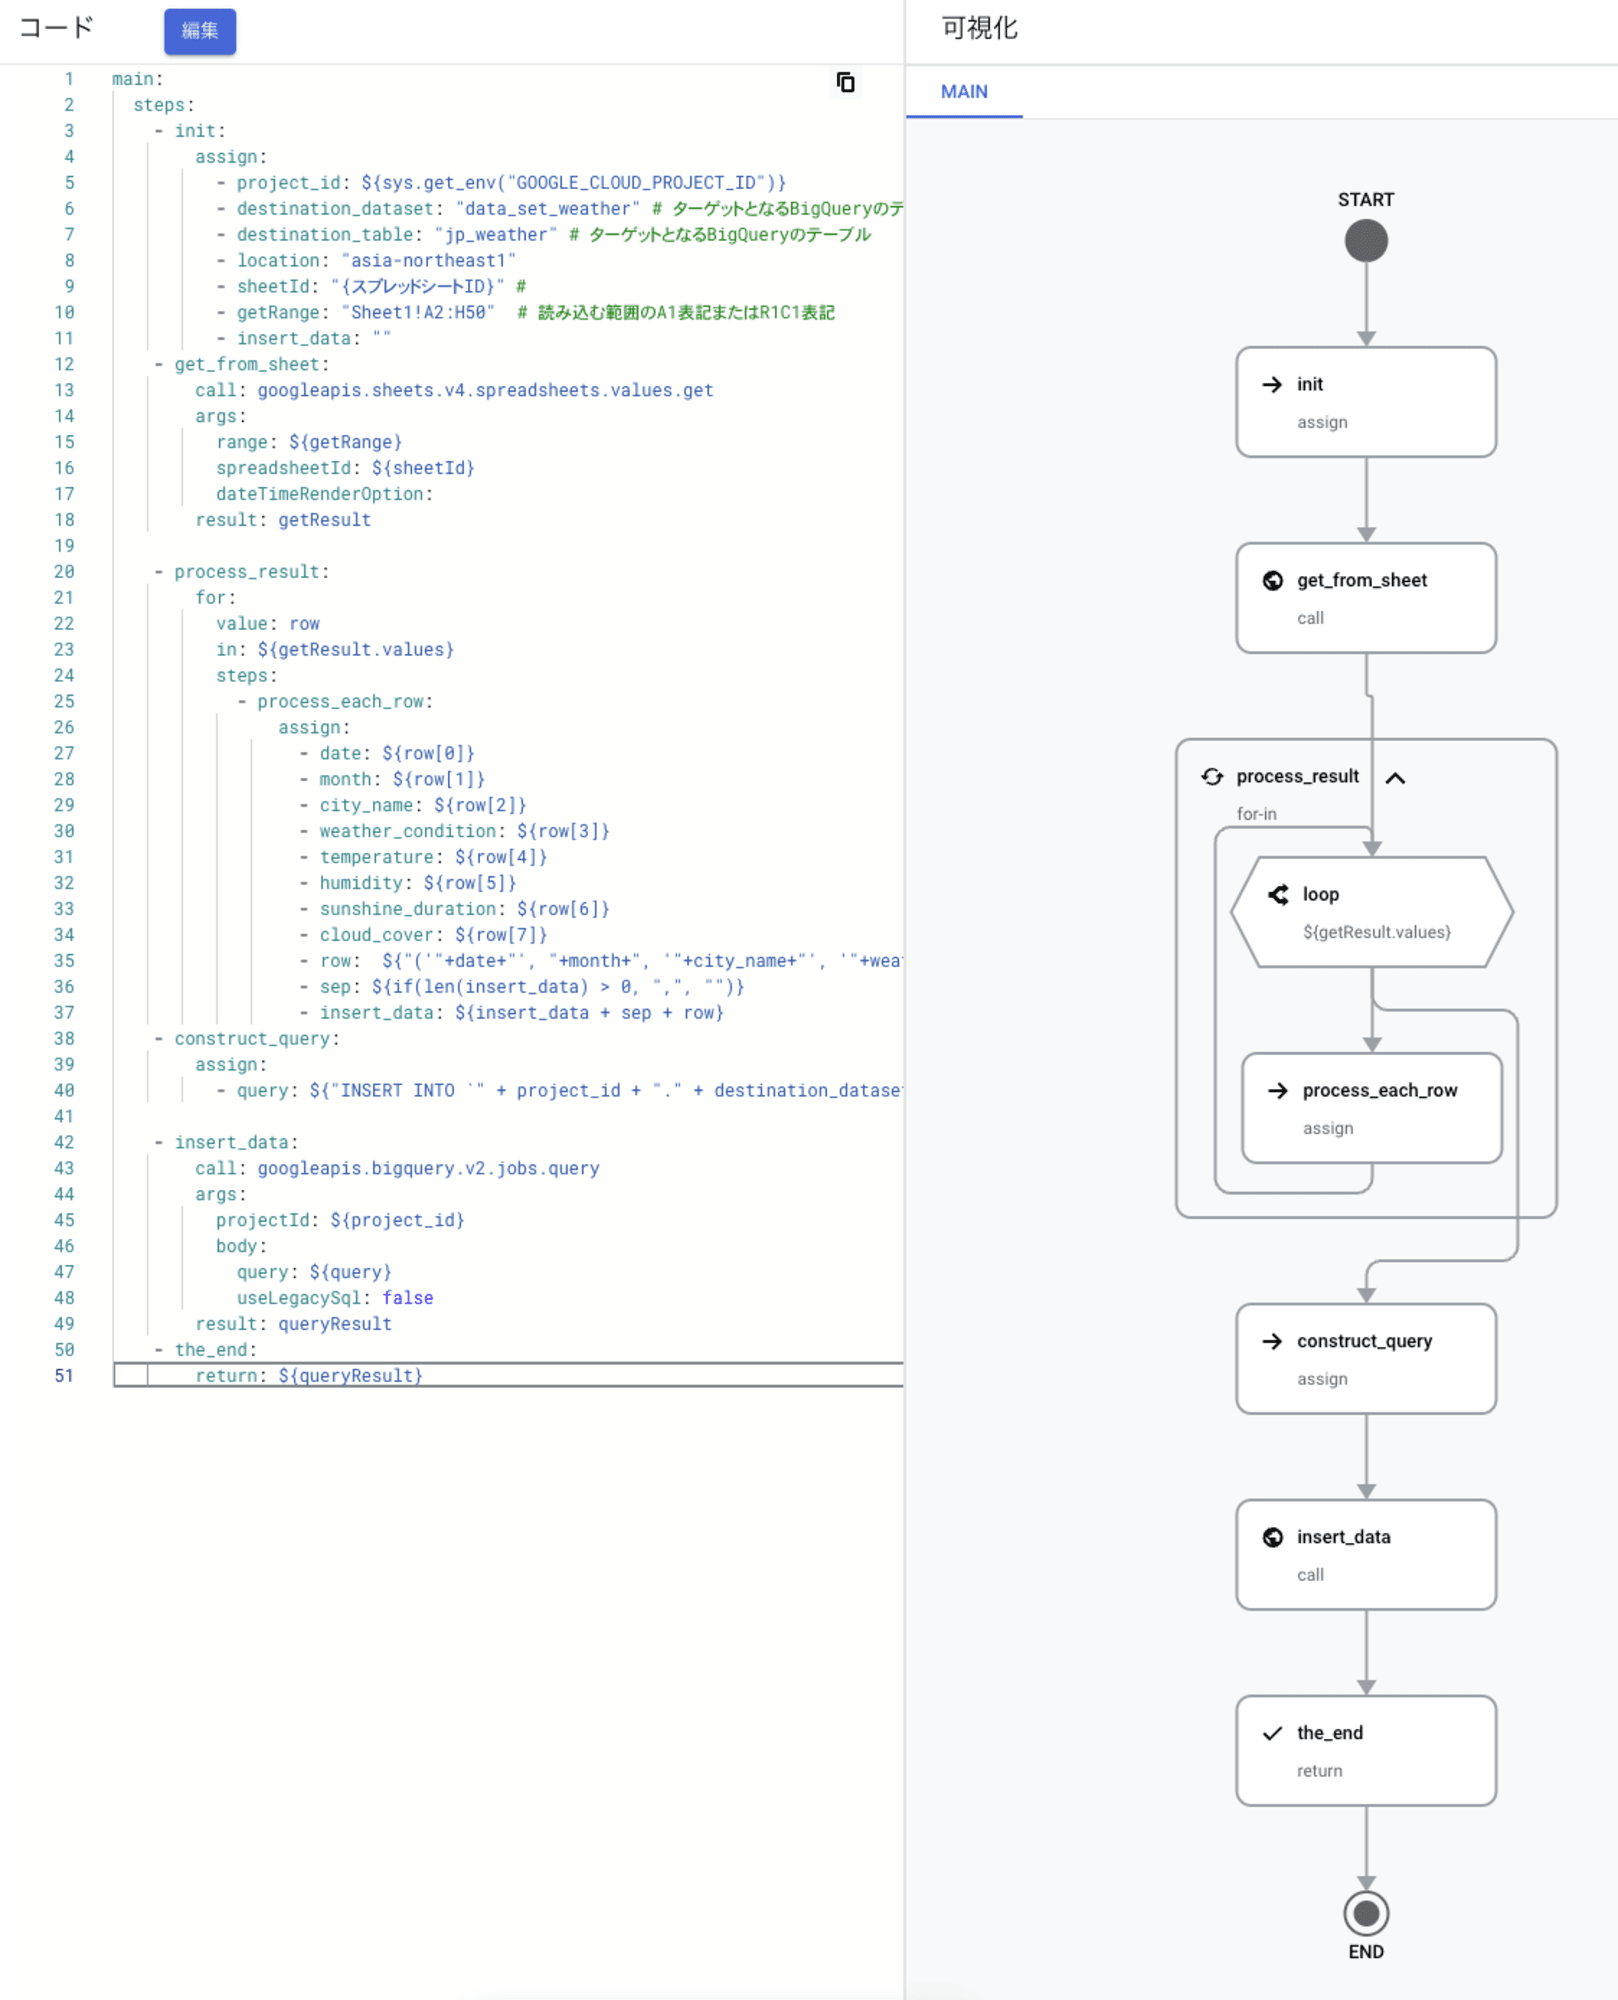Screen dimensions: 1618x2000
Task: Click 'projectId: ${project_id}' code line
Action: (340, 1220)
